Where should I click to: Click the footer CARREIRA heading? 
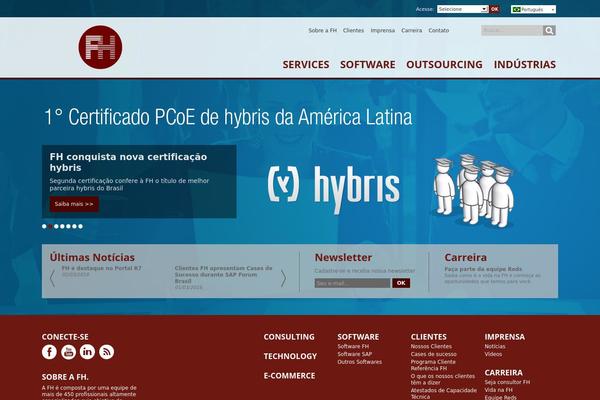pyautogui.click(x=504, y=372)
